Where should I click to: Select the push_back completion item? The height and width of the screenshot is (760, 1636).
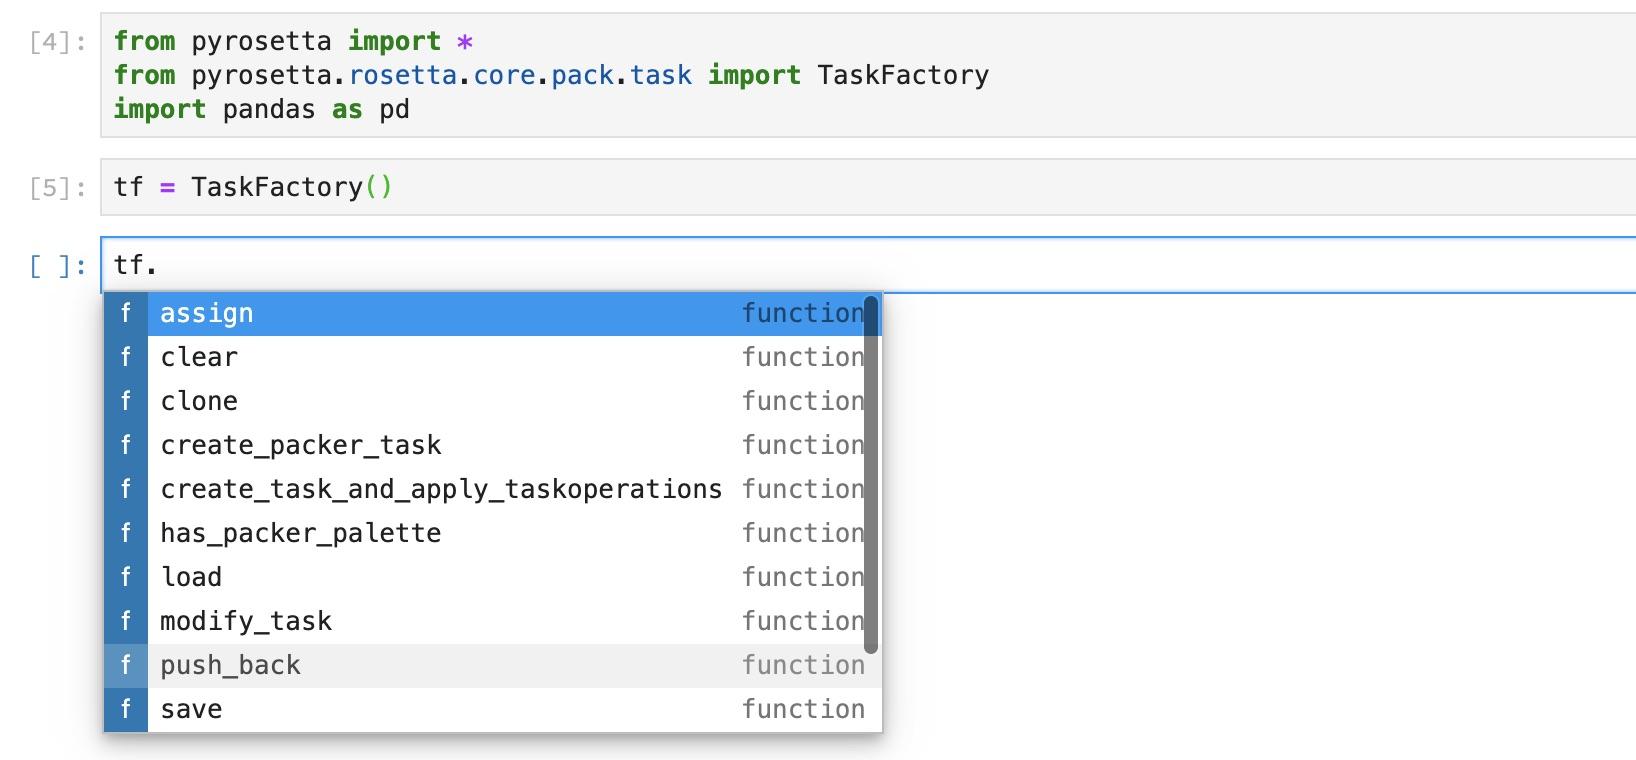[230, 666]
